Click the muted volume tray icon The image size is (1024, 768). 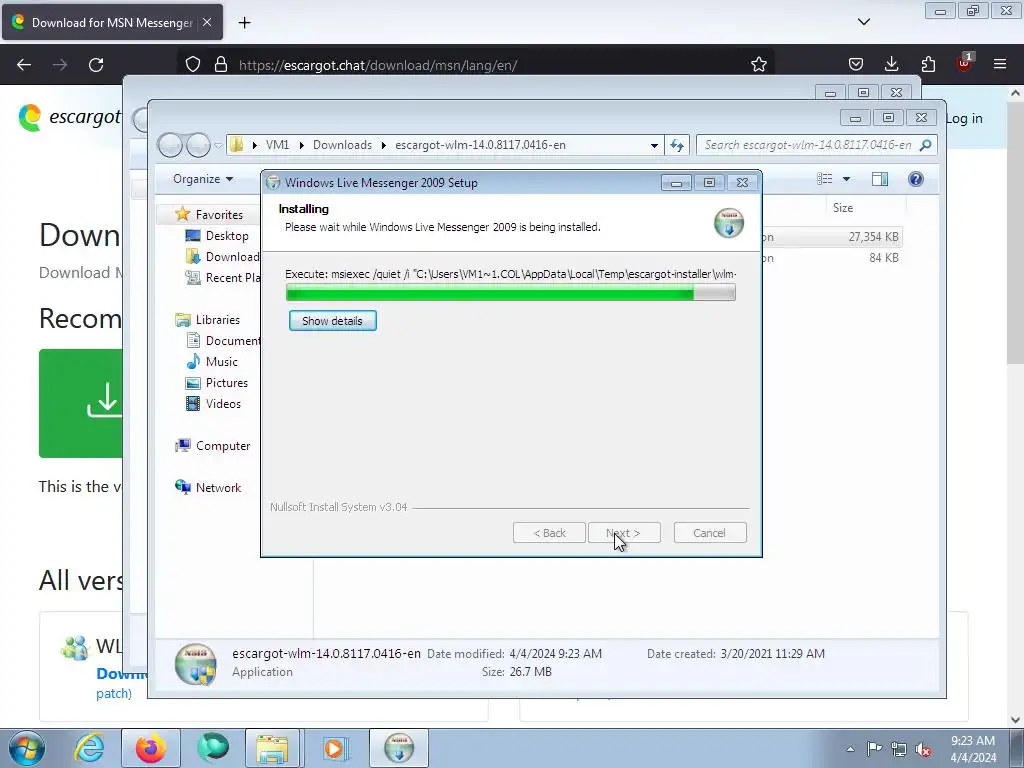click(x=923, y=749)
